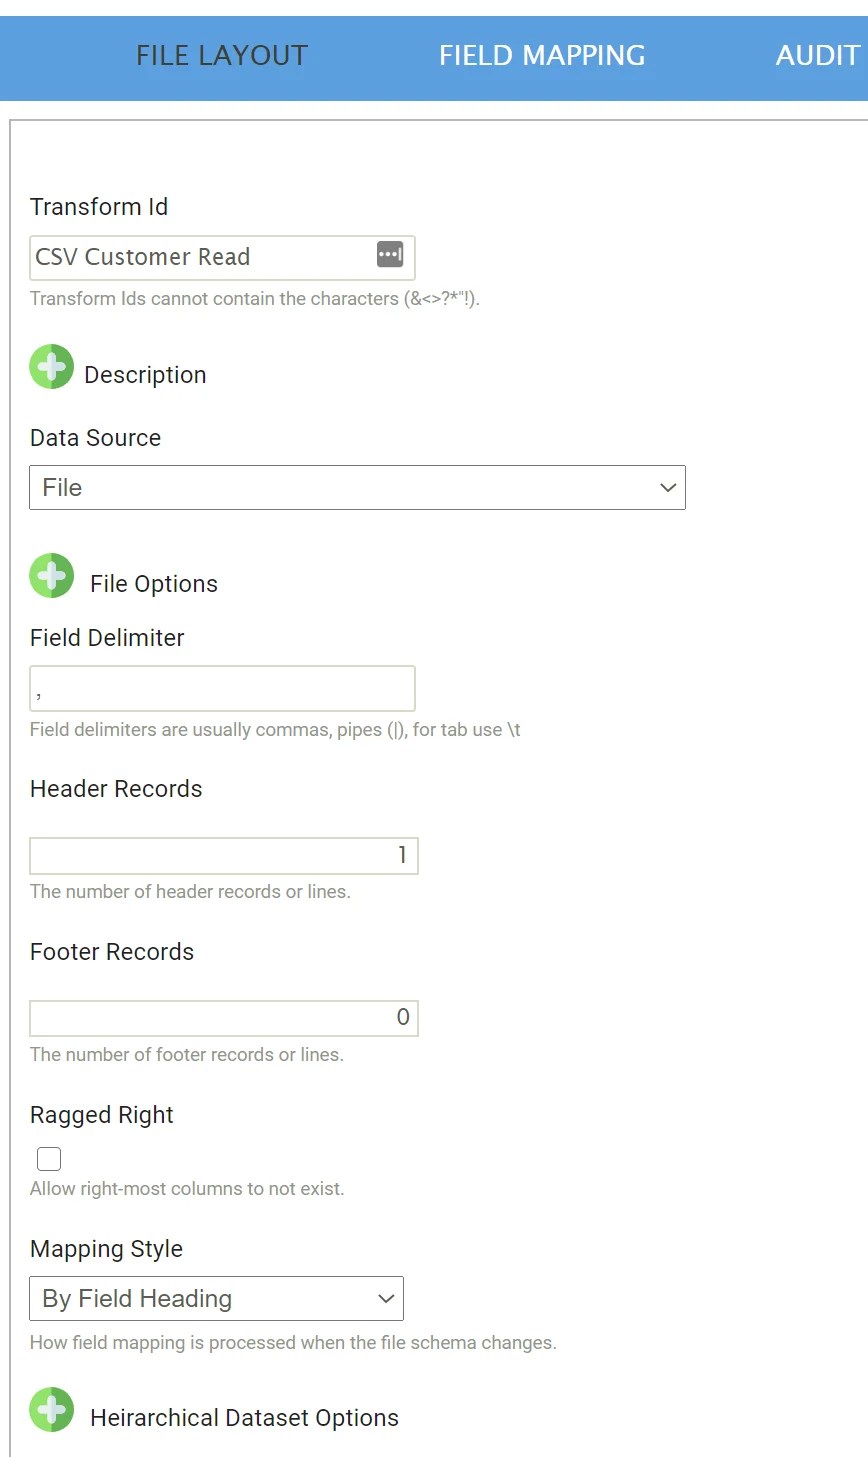
Task: Click the Mapping Style chevron arrow
Action: 385,1298
